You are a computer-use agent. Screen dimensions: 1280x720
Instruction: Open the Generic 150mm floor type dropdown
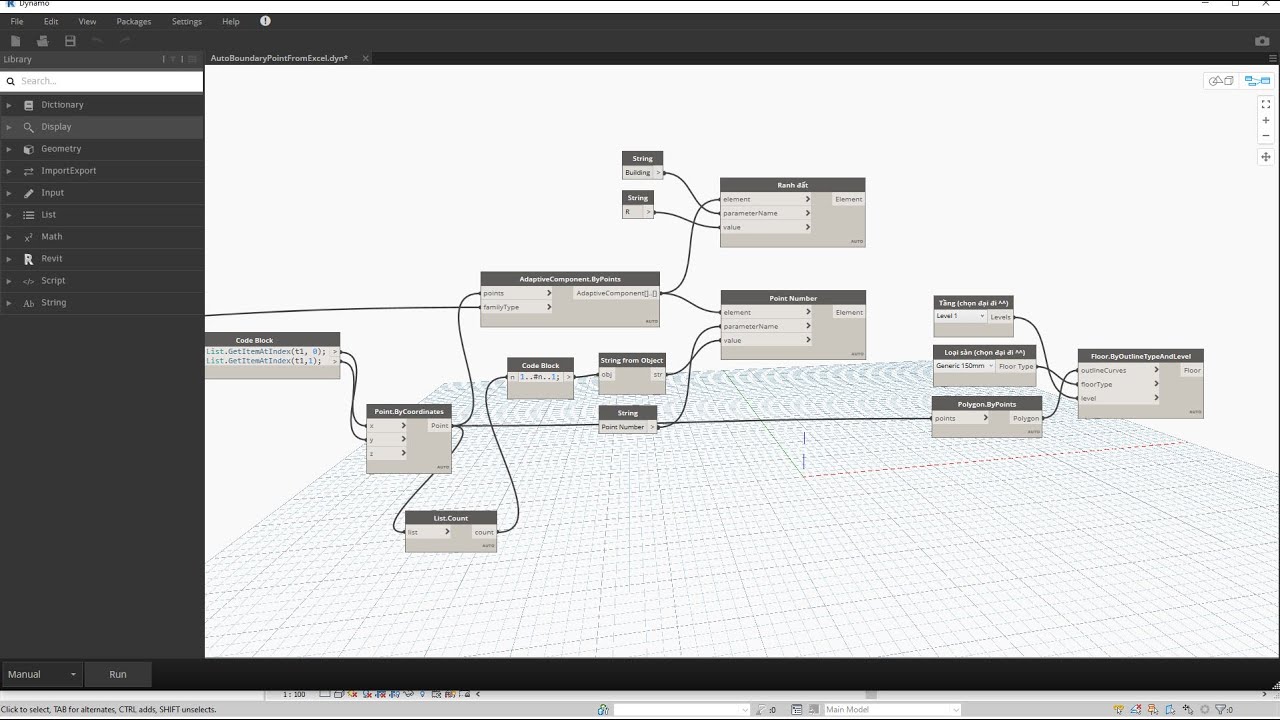[x=964, y=366]
